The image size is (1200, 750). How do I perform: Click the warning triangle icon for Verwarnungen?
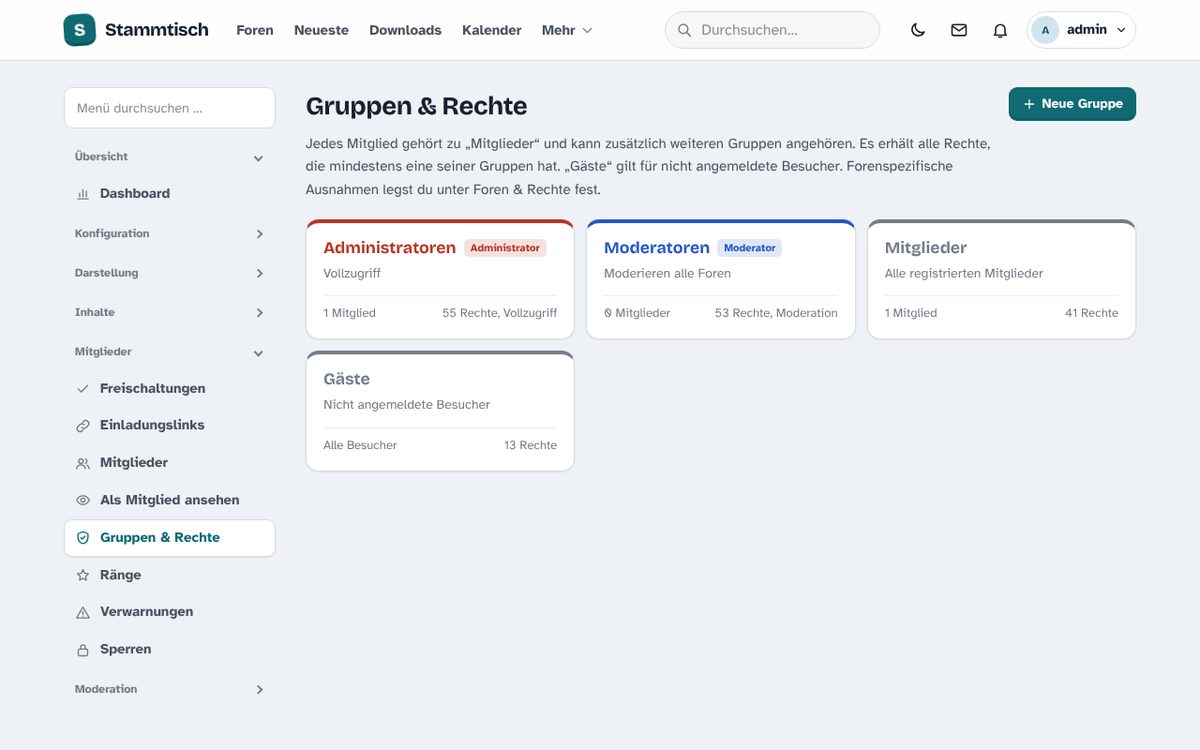pyautogui.click(x=83, y=612)
